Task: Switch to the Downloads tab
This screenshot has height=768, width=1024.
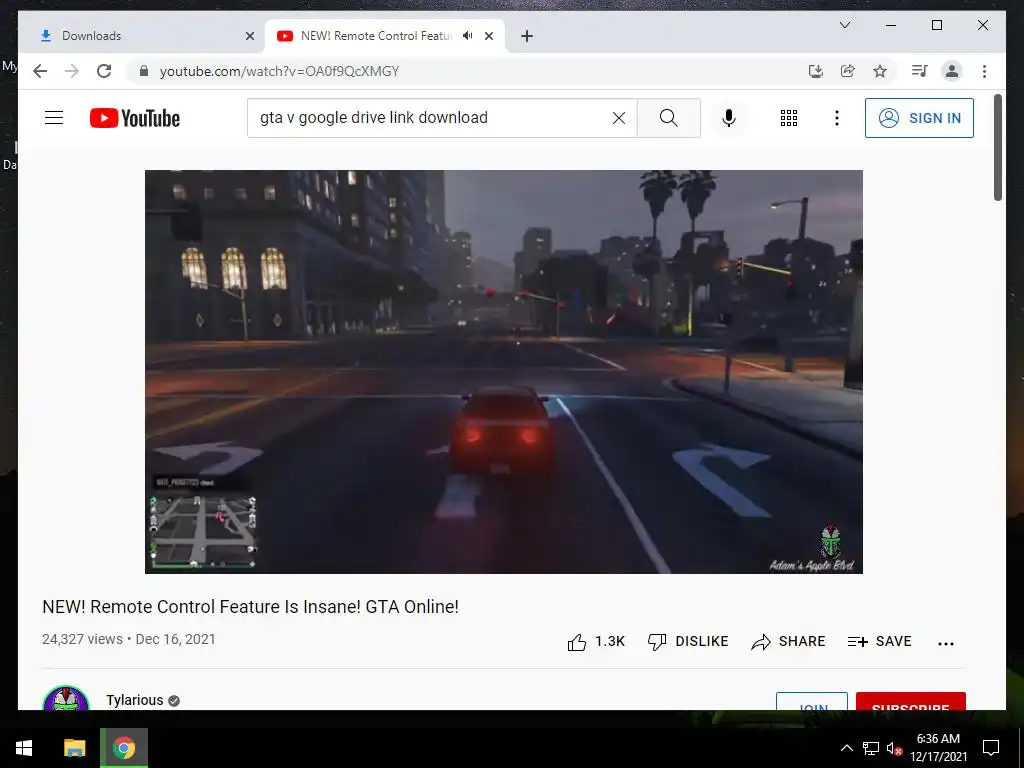Action: tap(142, 36)
